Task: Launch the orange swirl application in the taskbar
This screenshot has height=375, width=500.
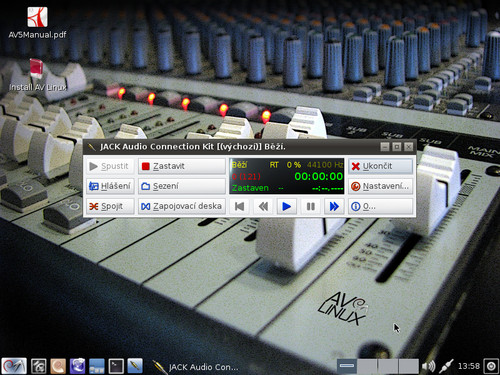Action: (x=58, y=366)
